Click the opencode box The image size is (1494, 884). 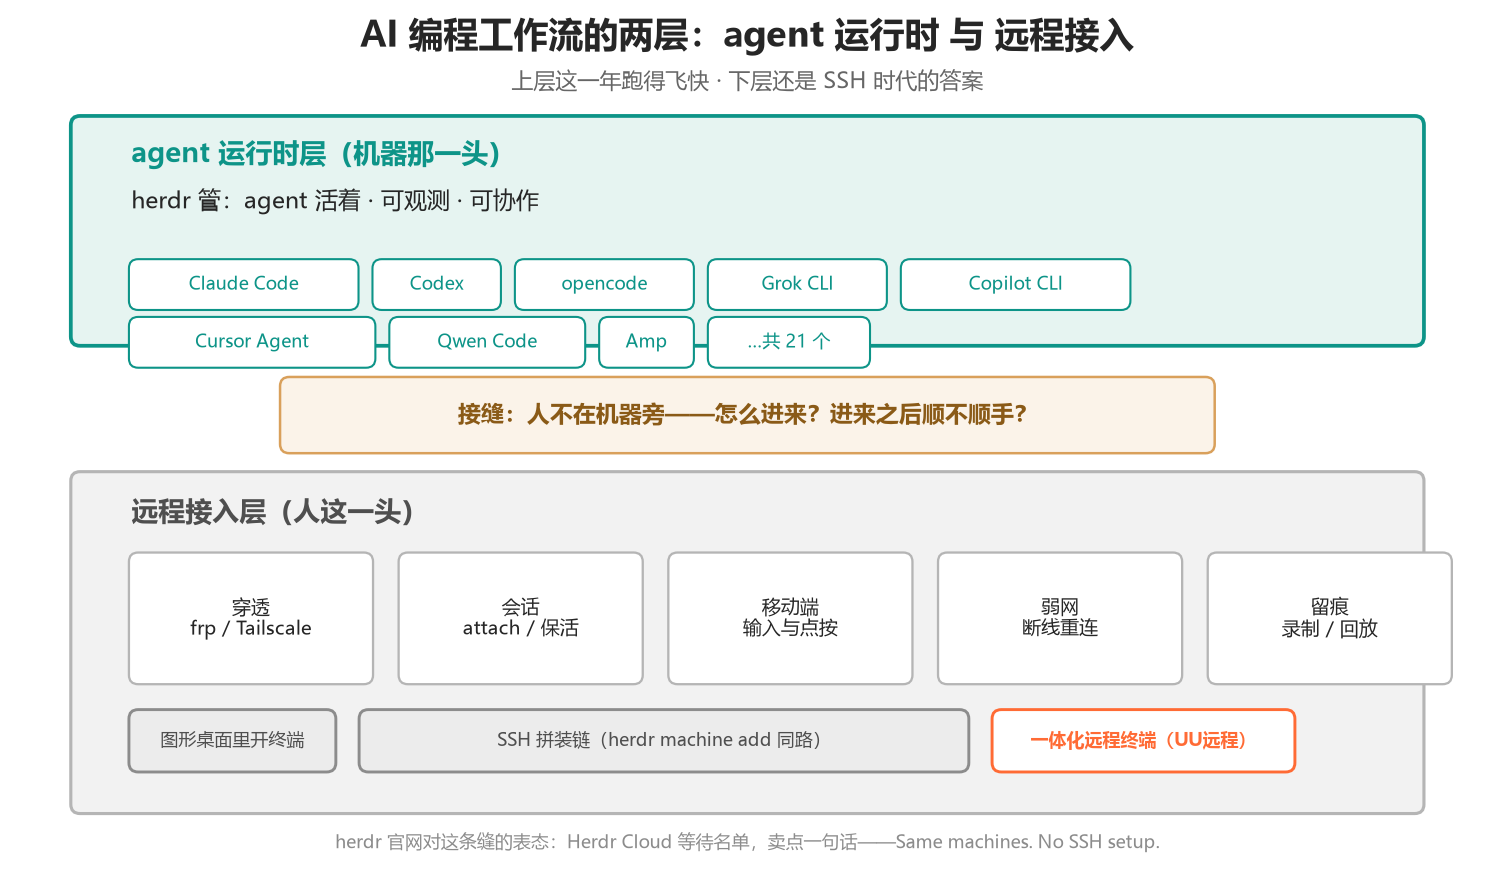tap(604, 284)
